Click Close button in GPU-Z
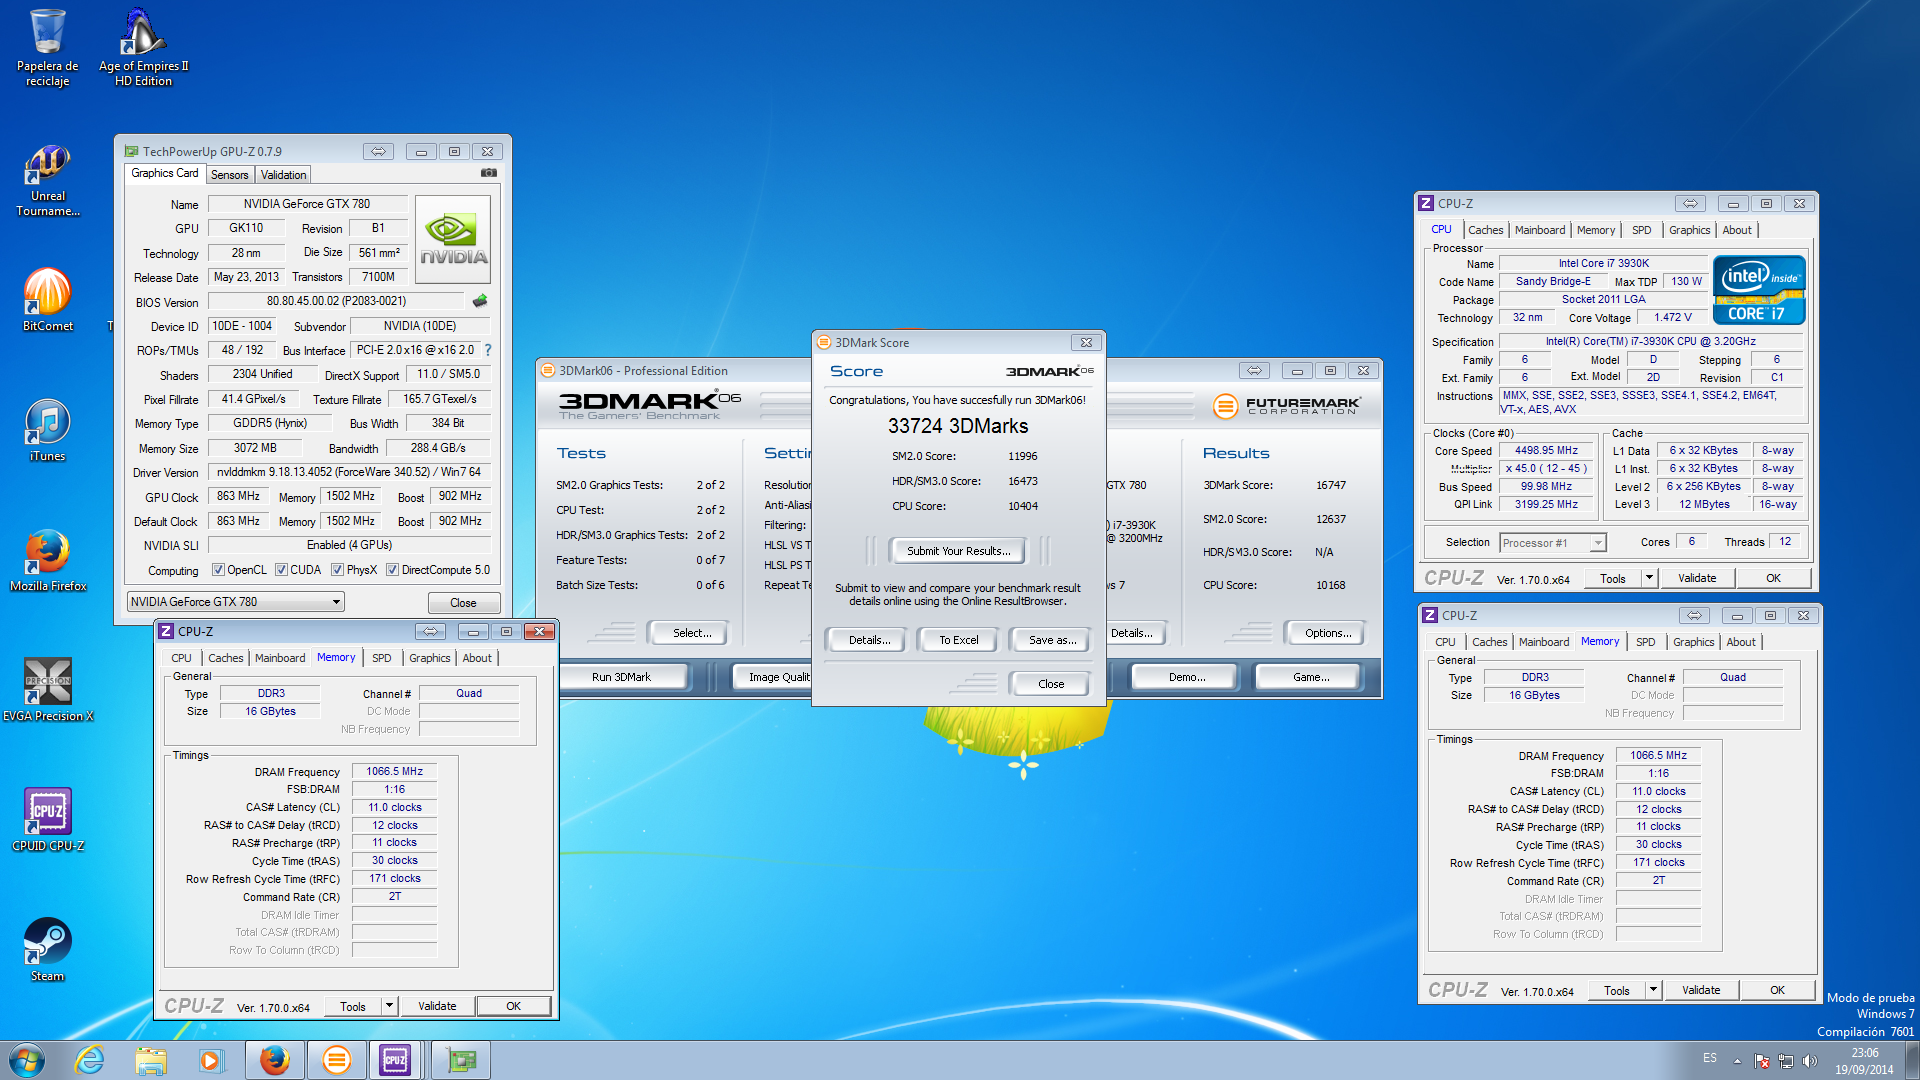This screenshot has height=1080, width=1920. coord(463,603)
